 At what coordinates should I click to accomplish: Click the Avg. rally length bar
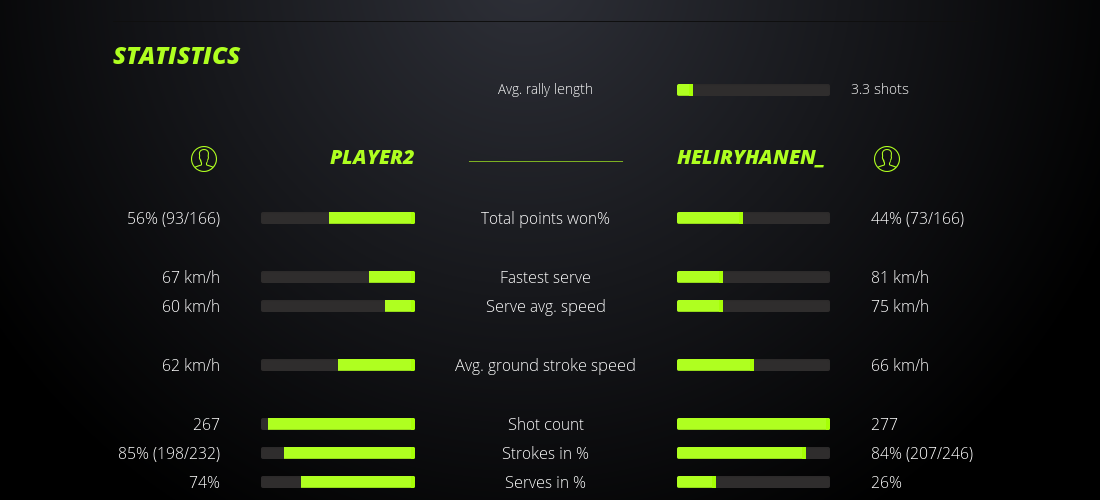pos(753,90)
